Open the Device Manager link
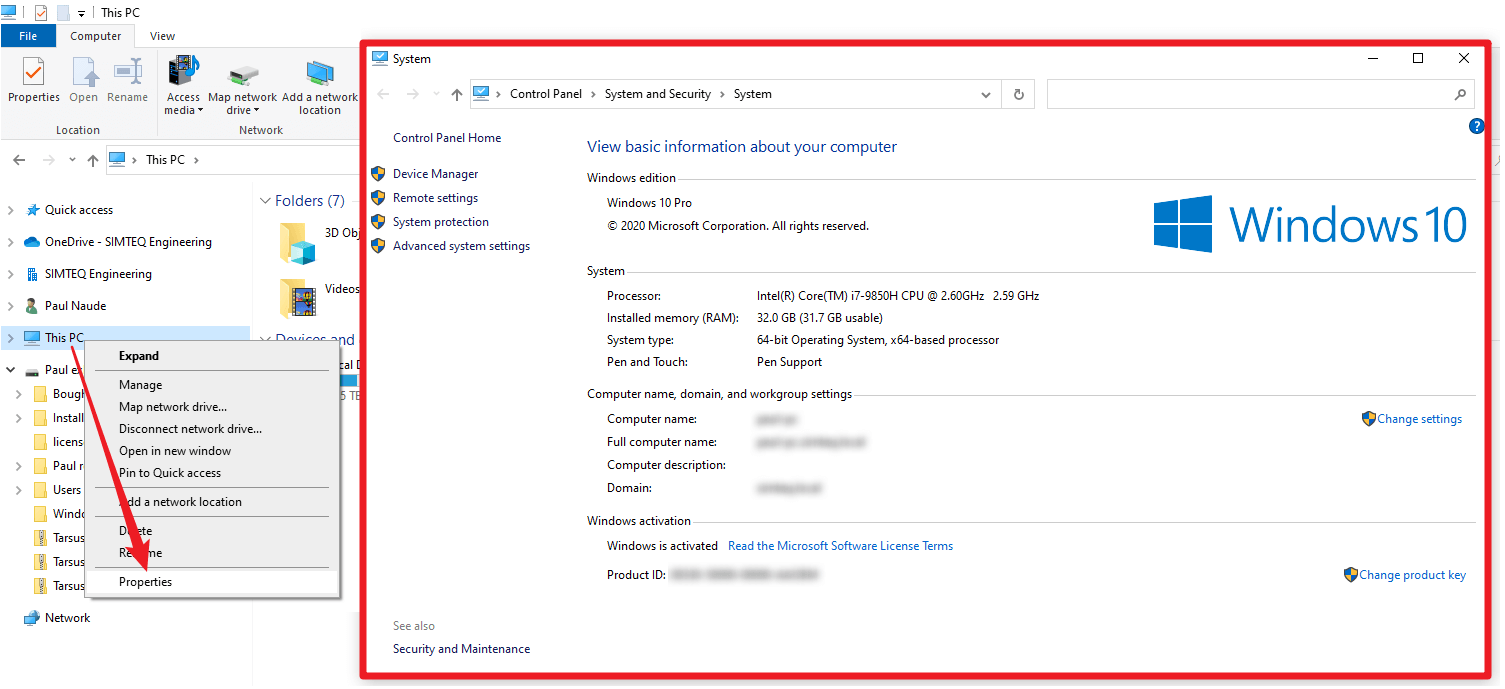 tap(435, 174)
